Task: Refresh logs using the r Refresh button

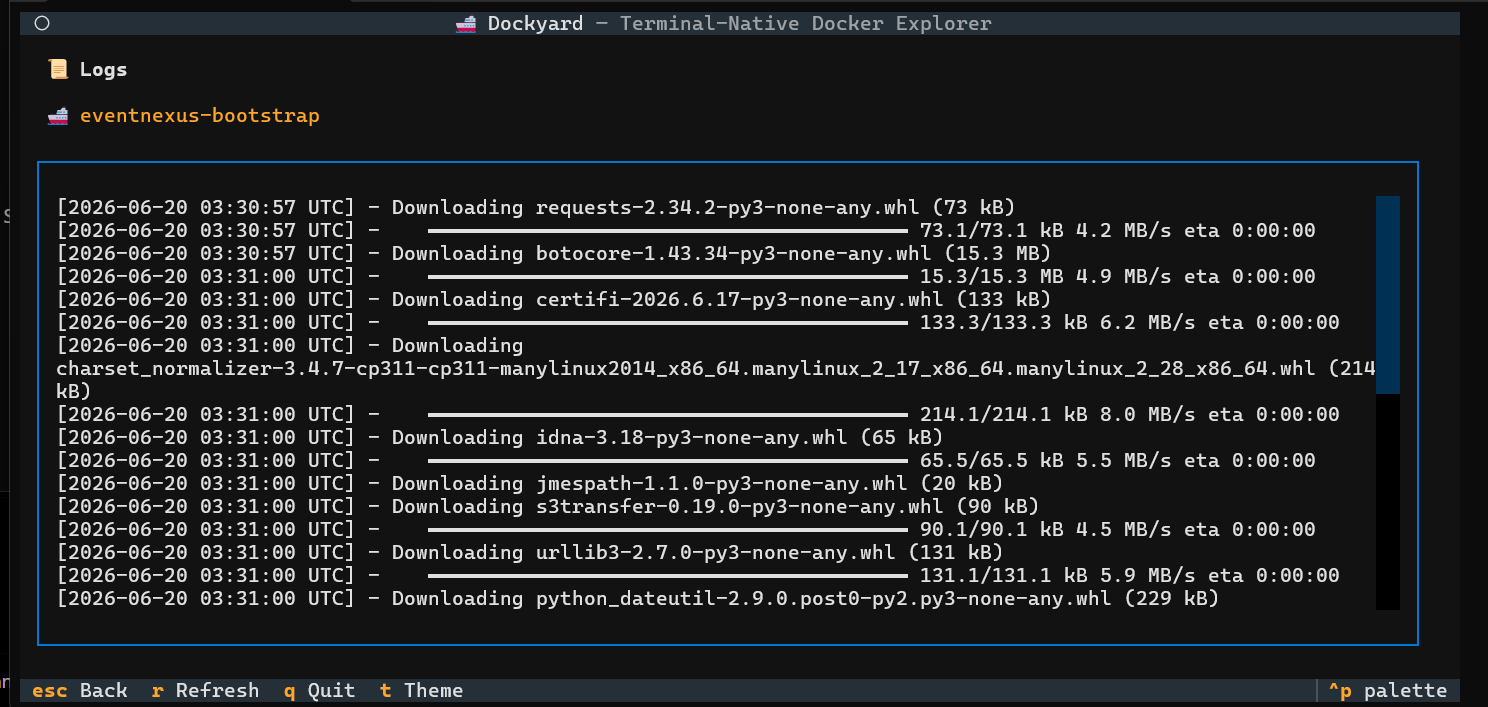Action: click(x=205, y=690)
